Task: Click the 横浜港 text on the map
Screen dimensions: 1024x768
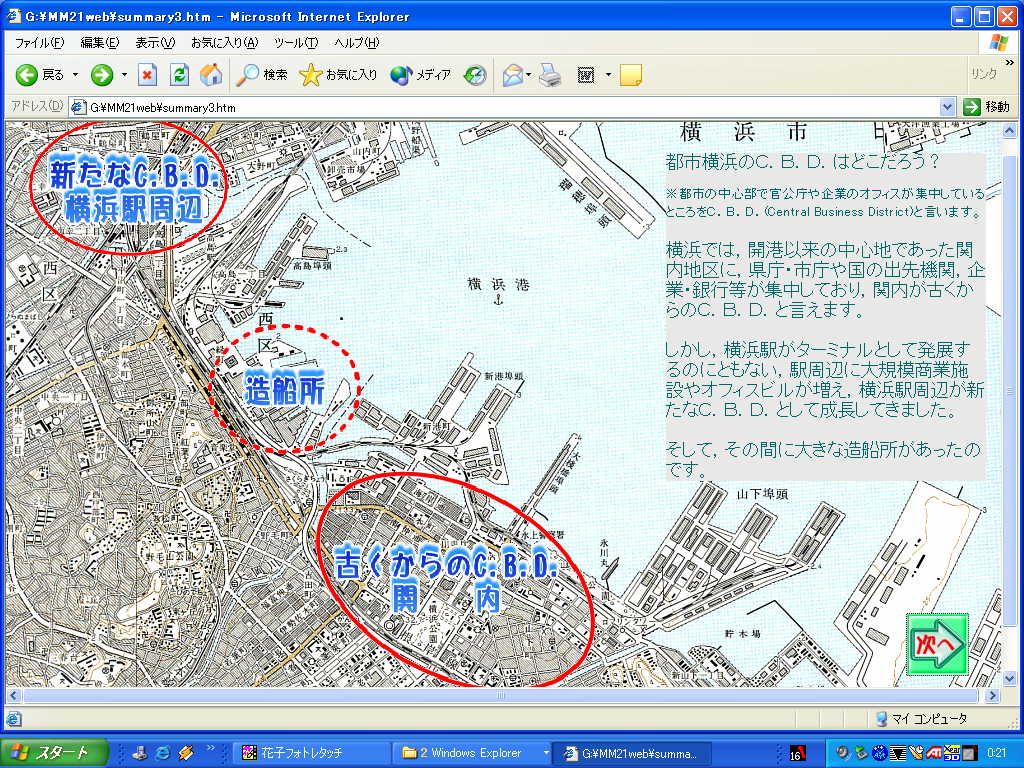Action: point(498,285)
